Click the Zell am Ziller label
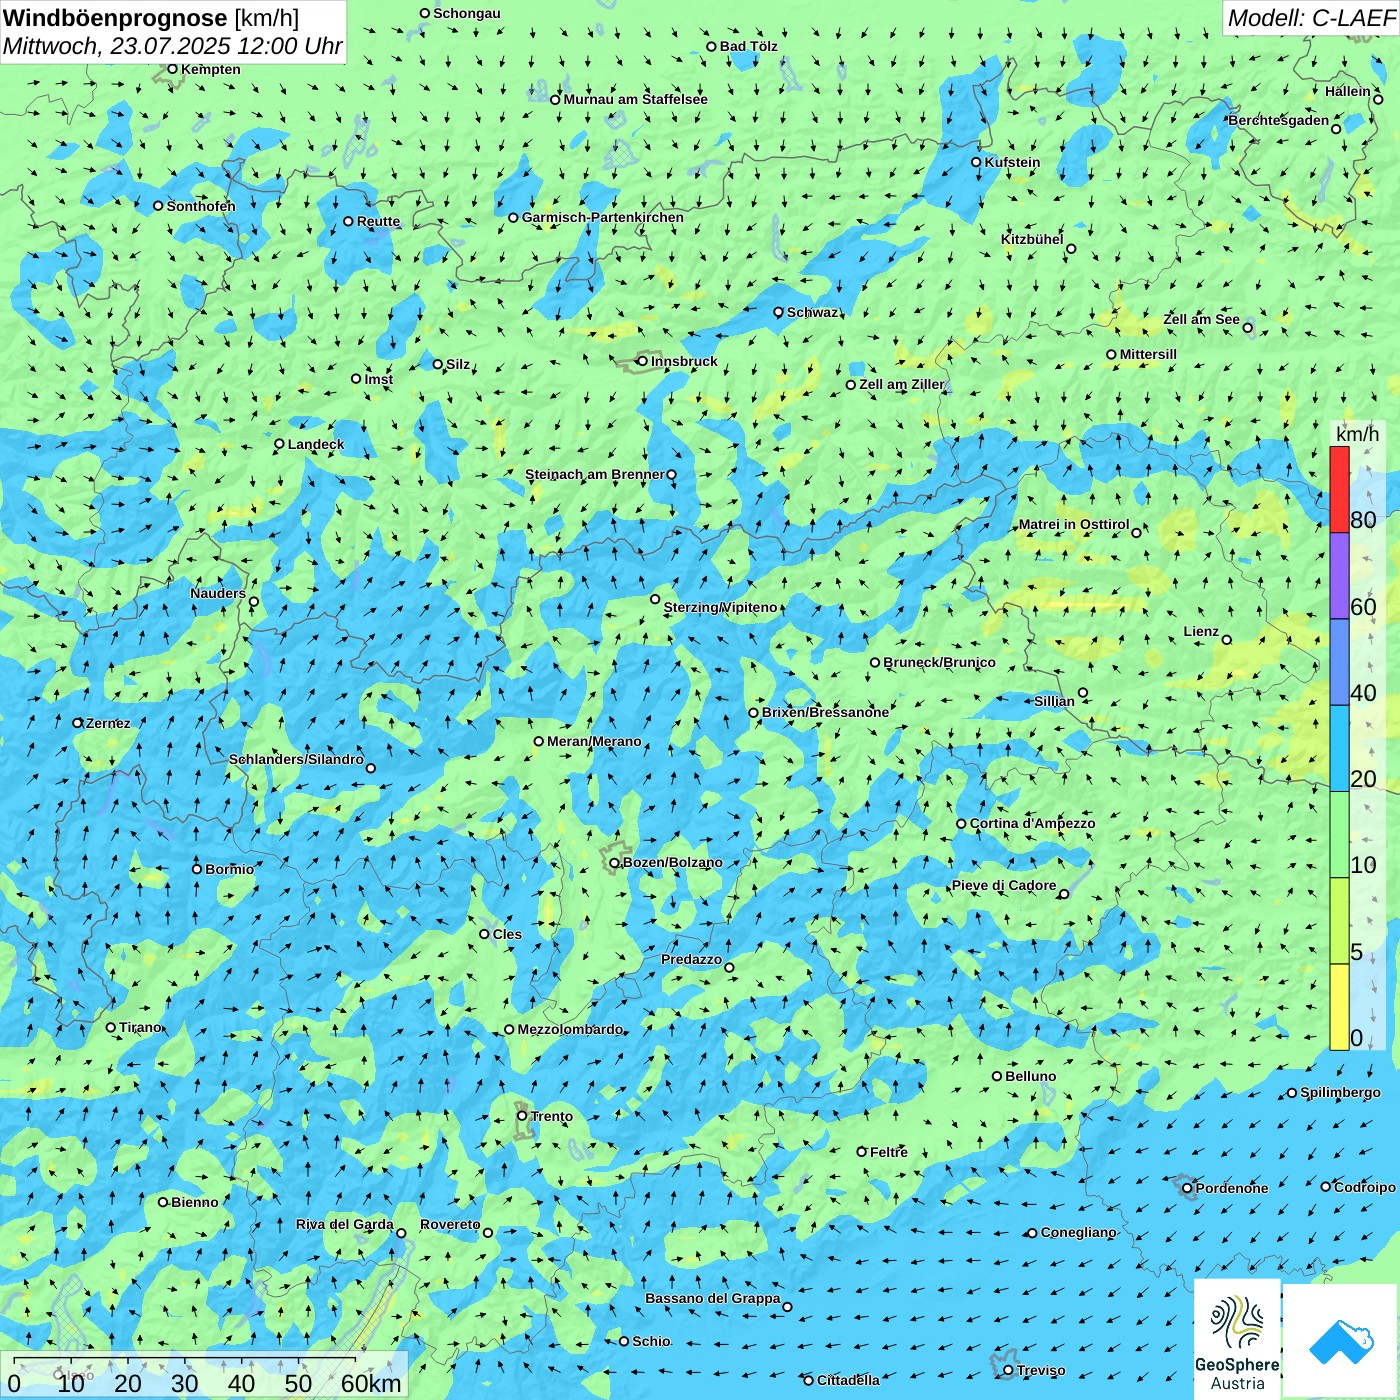Viewport: 1400px width, 1400px height. 902,384
